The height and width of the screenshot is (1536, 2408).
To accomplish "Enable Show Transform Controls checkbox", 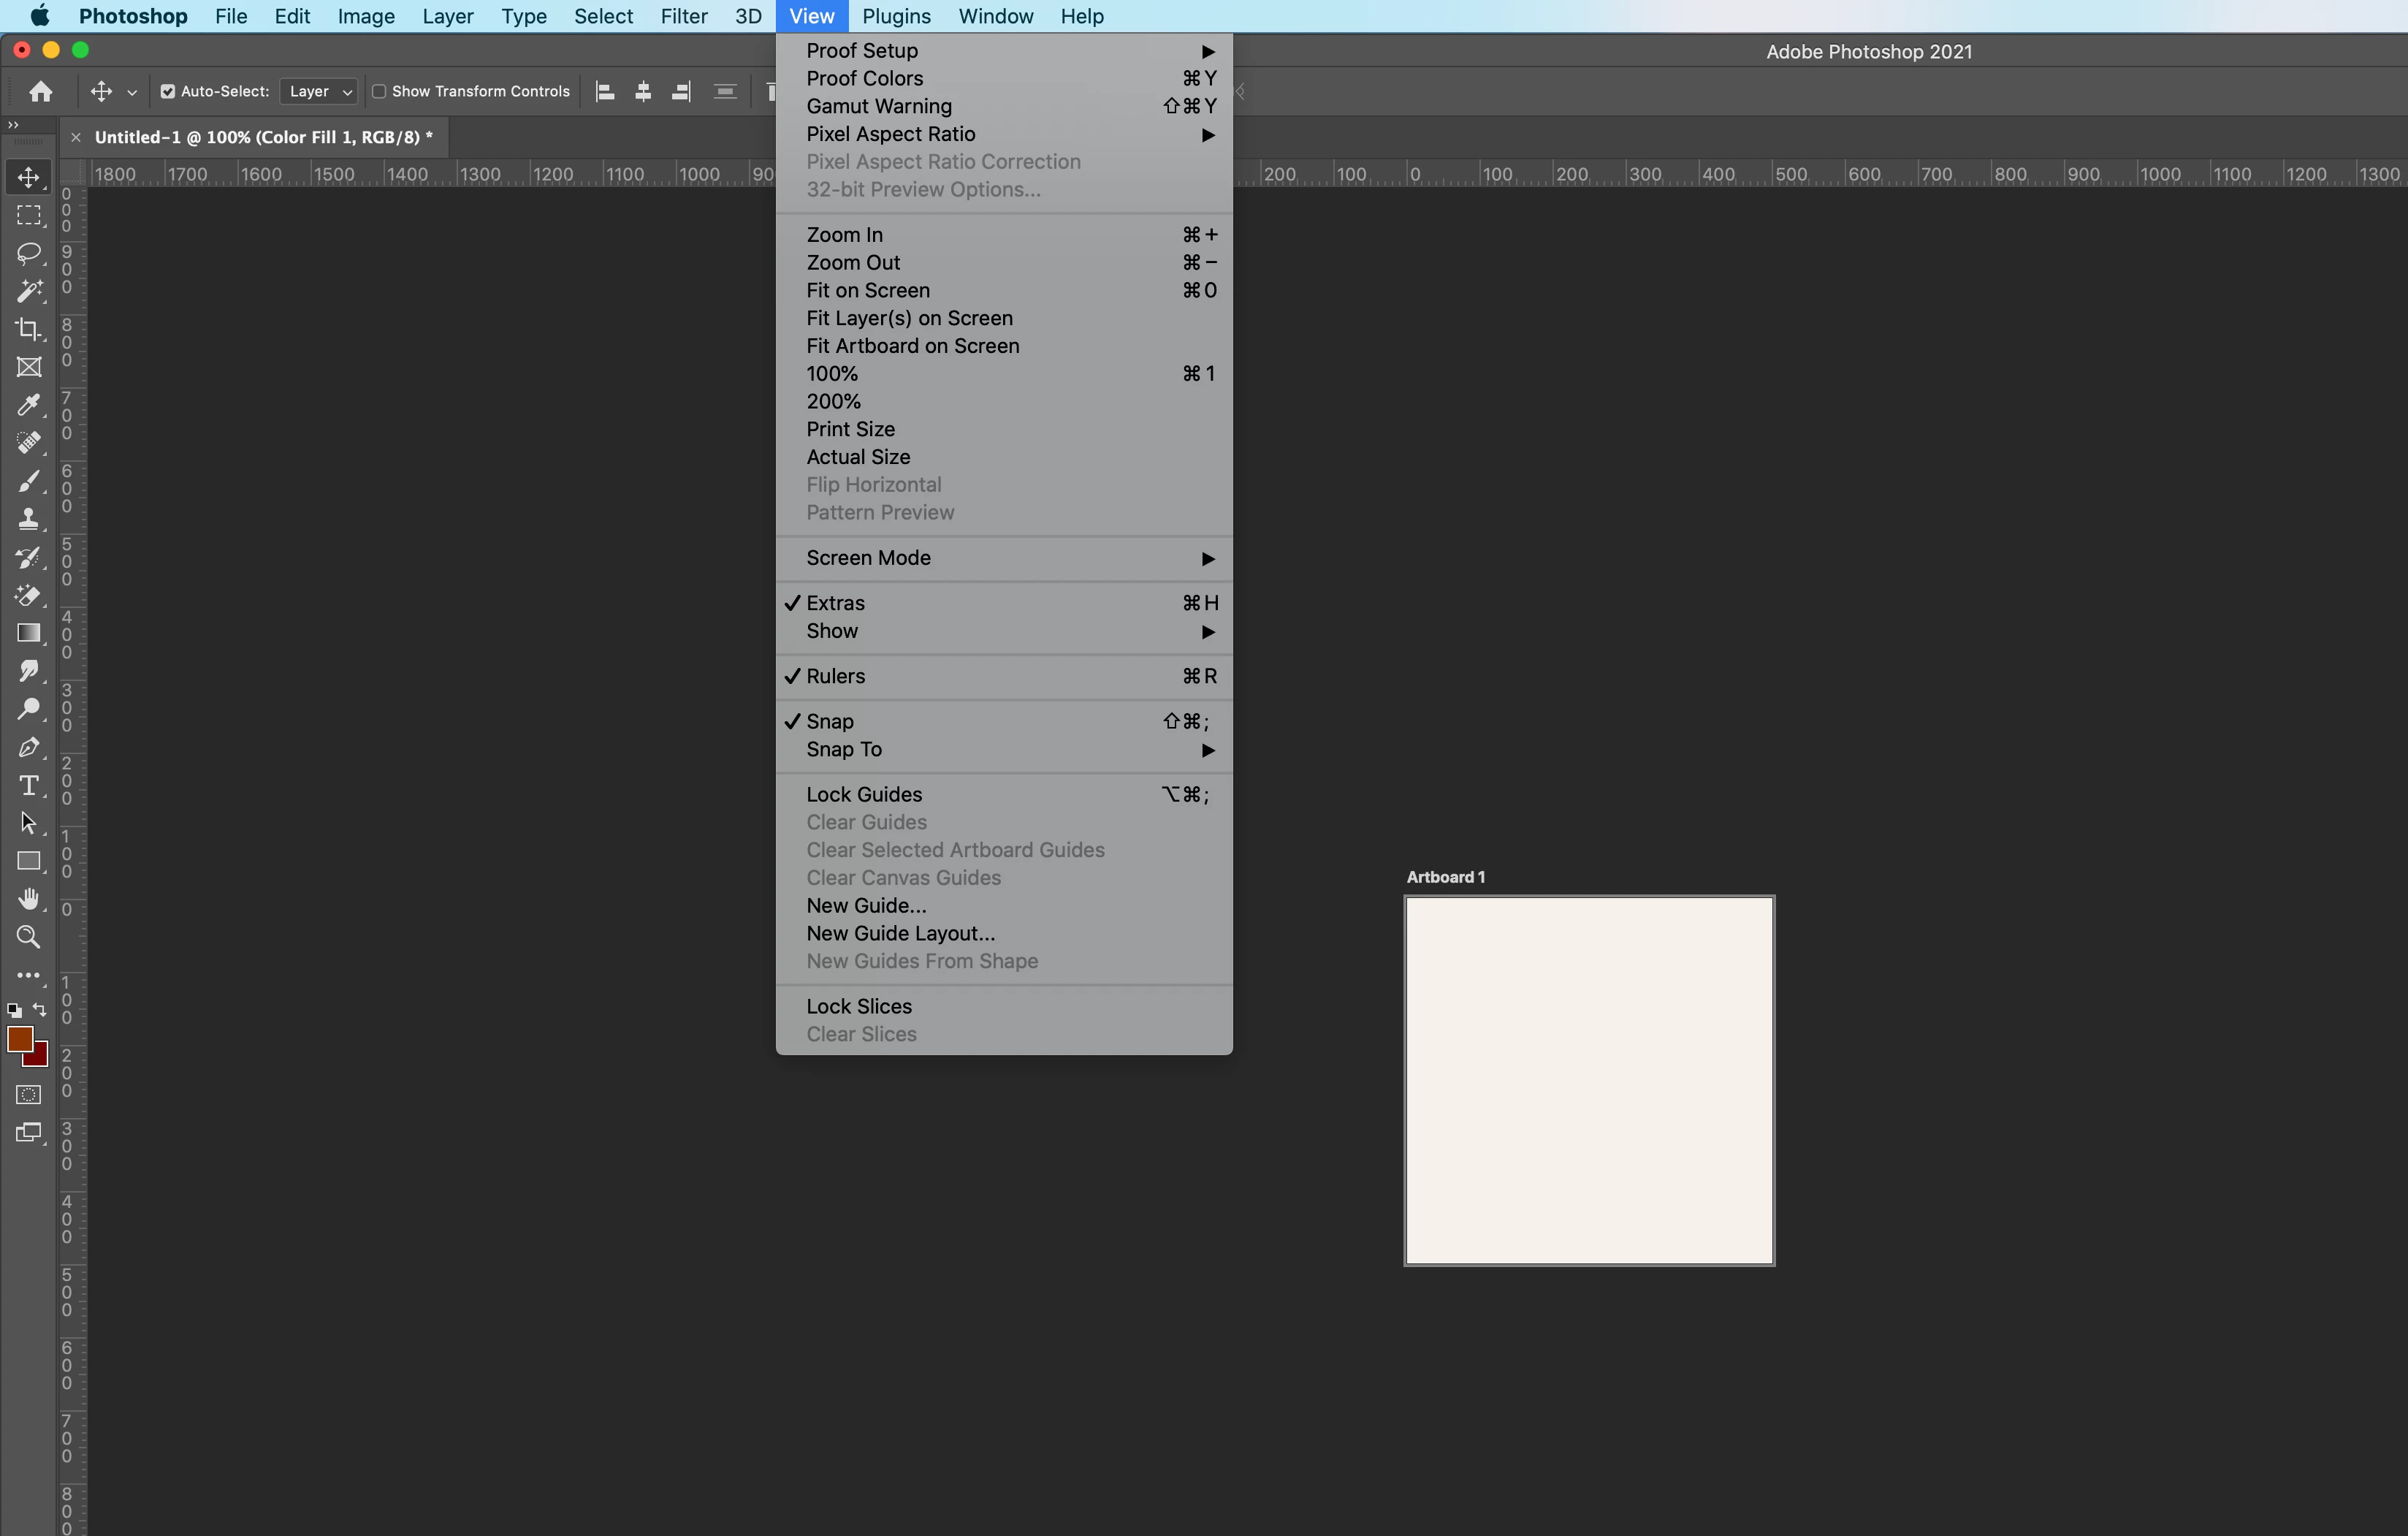I will [x=379, y=91].
